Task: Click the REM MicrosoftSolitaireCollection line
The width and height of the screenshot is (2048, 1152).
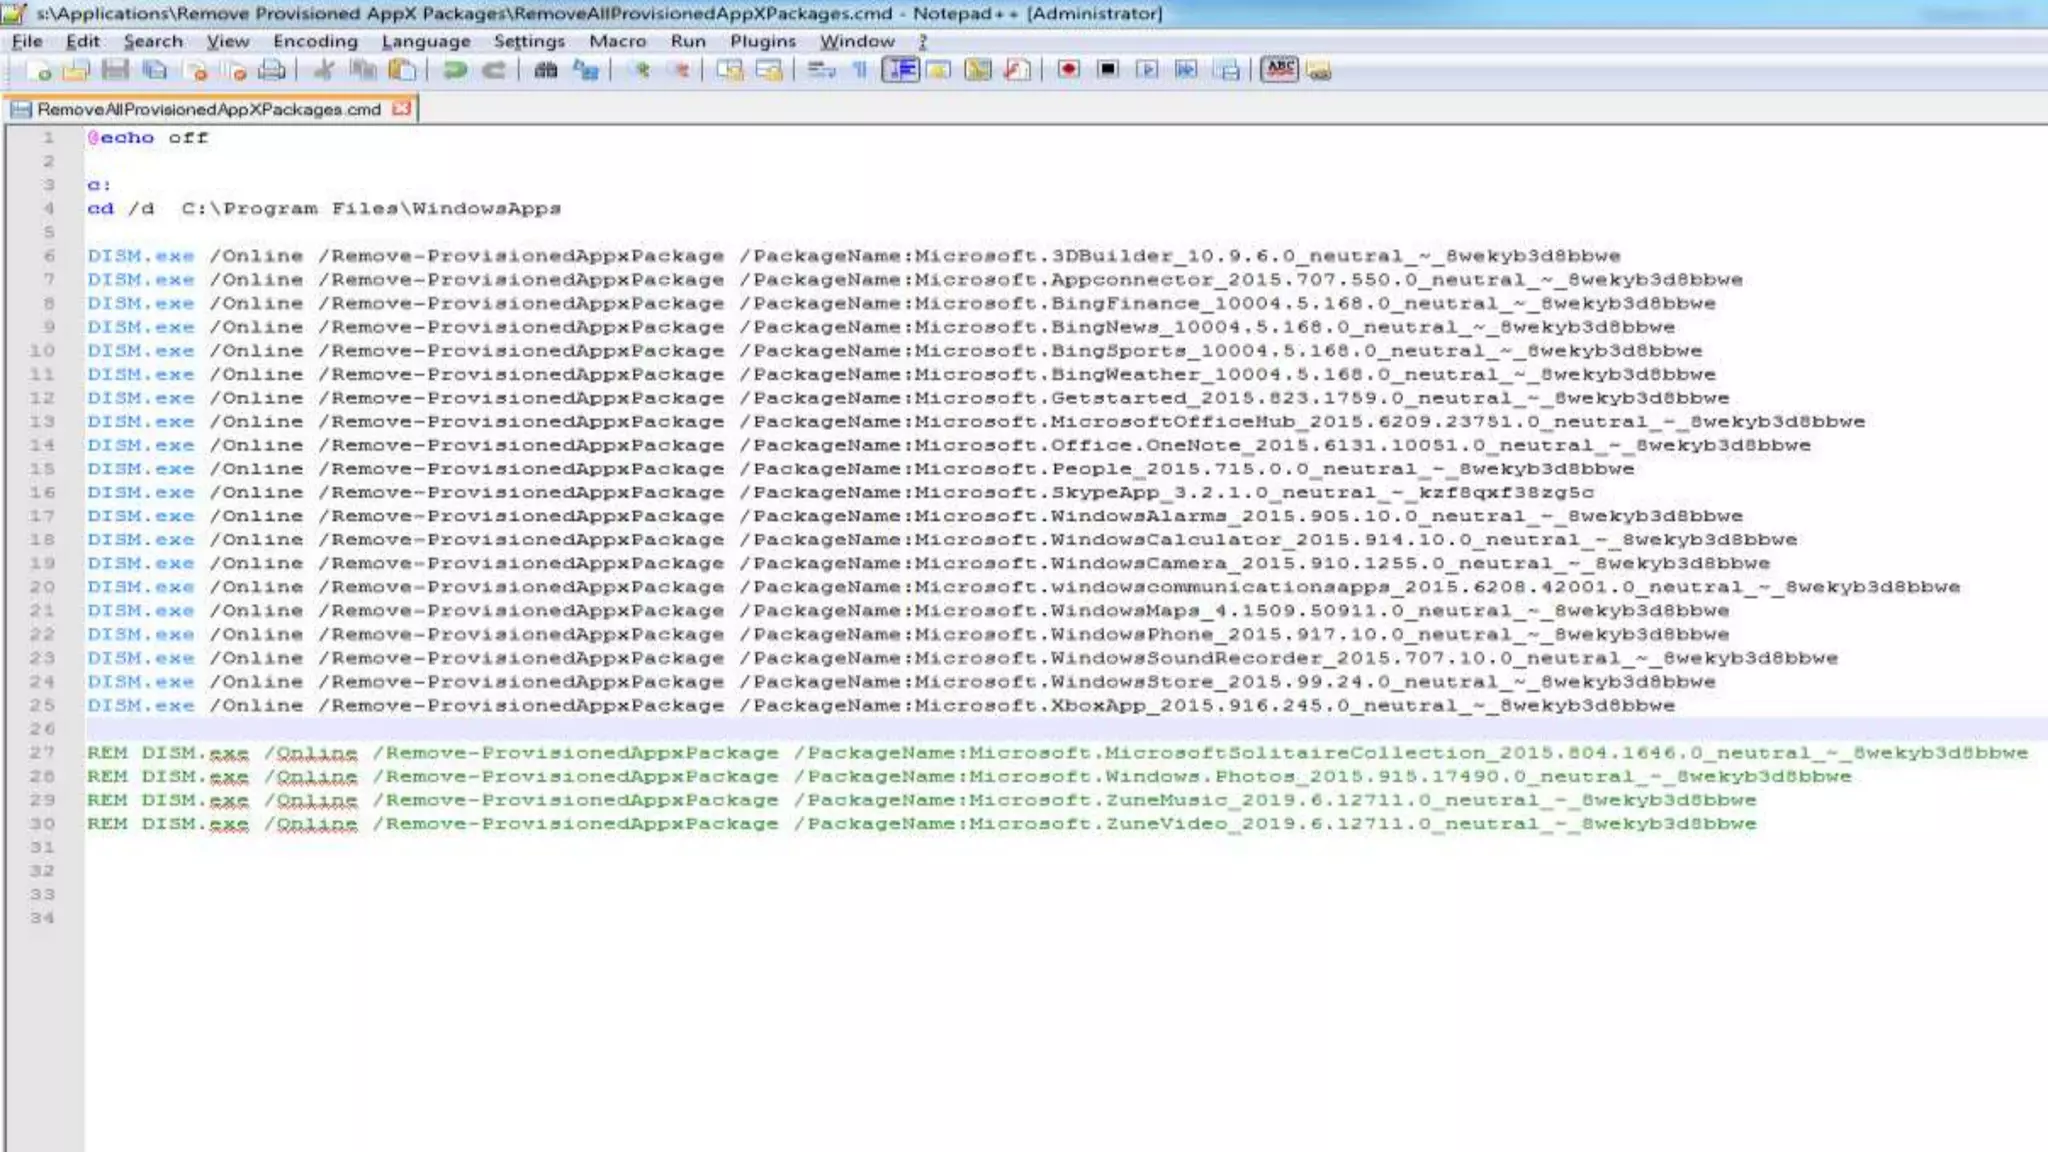Action: (1057, 753)
